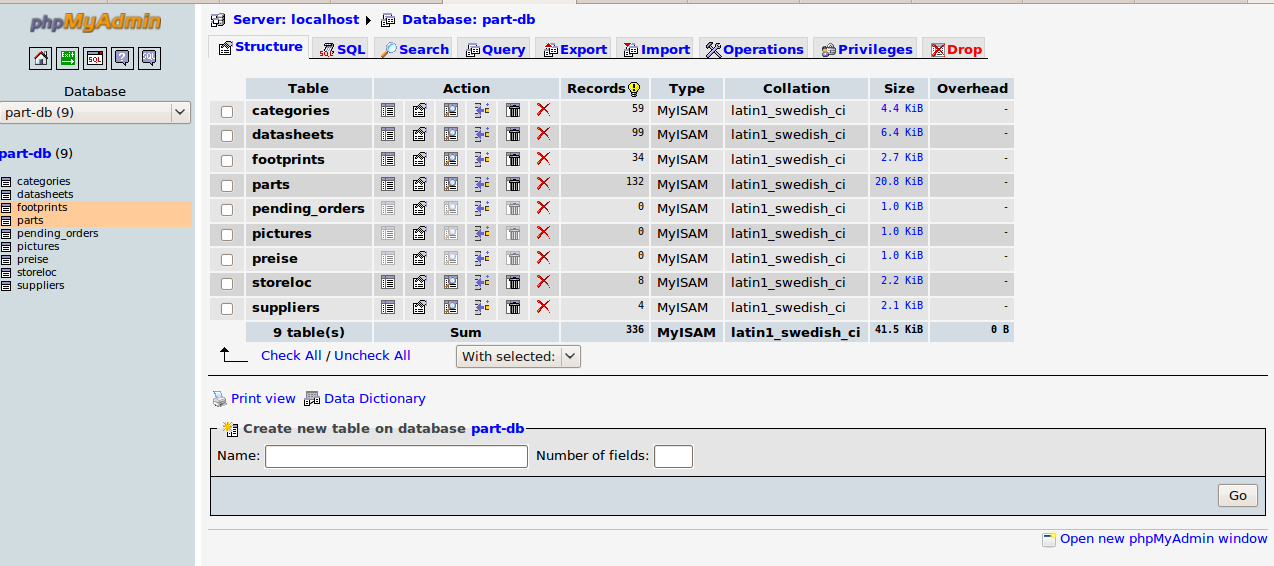1274x566 pixels.
Task: Click red Drop X for preise table
Action: (x=543, y=257)
